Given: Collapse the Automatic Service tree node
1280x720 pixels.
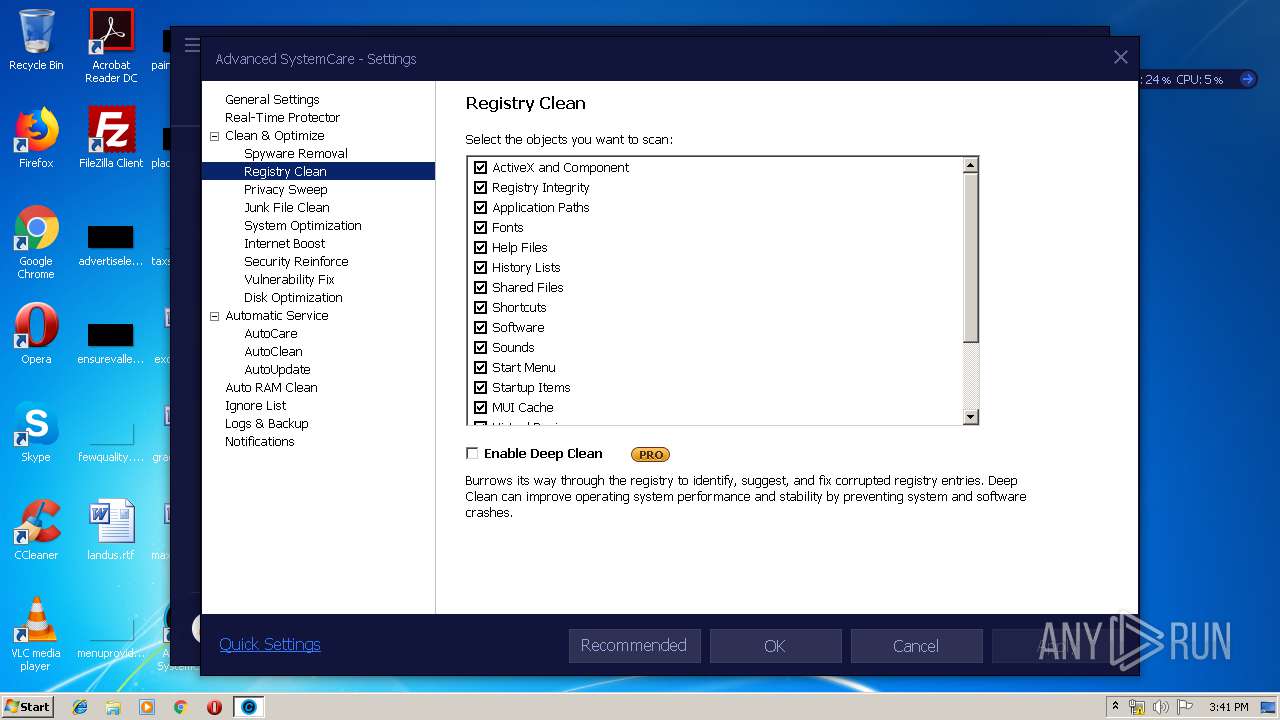Looking at the screenshot, I should (x=214, y=316).
